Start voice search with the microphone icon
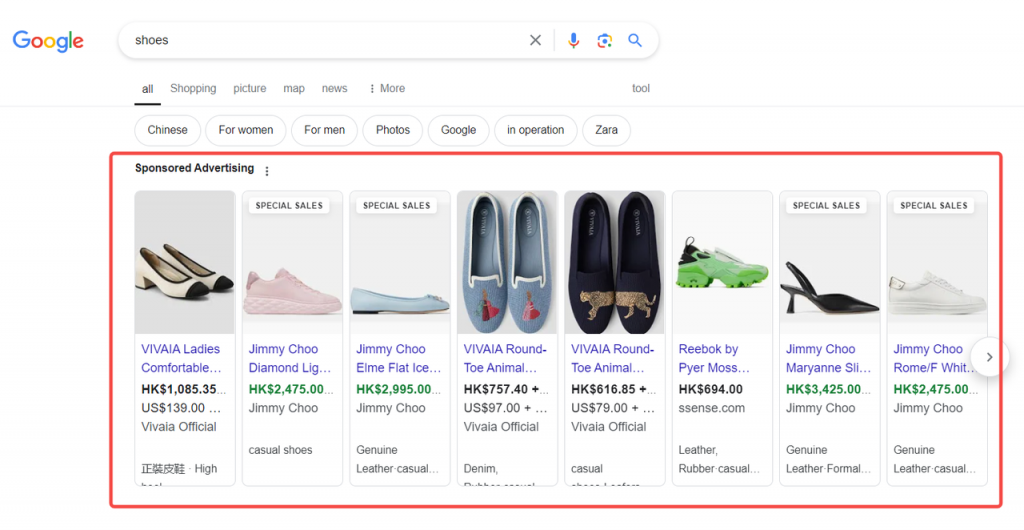1024x530 pixels. (x=573, y=40)
